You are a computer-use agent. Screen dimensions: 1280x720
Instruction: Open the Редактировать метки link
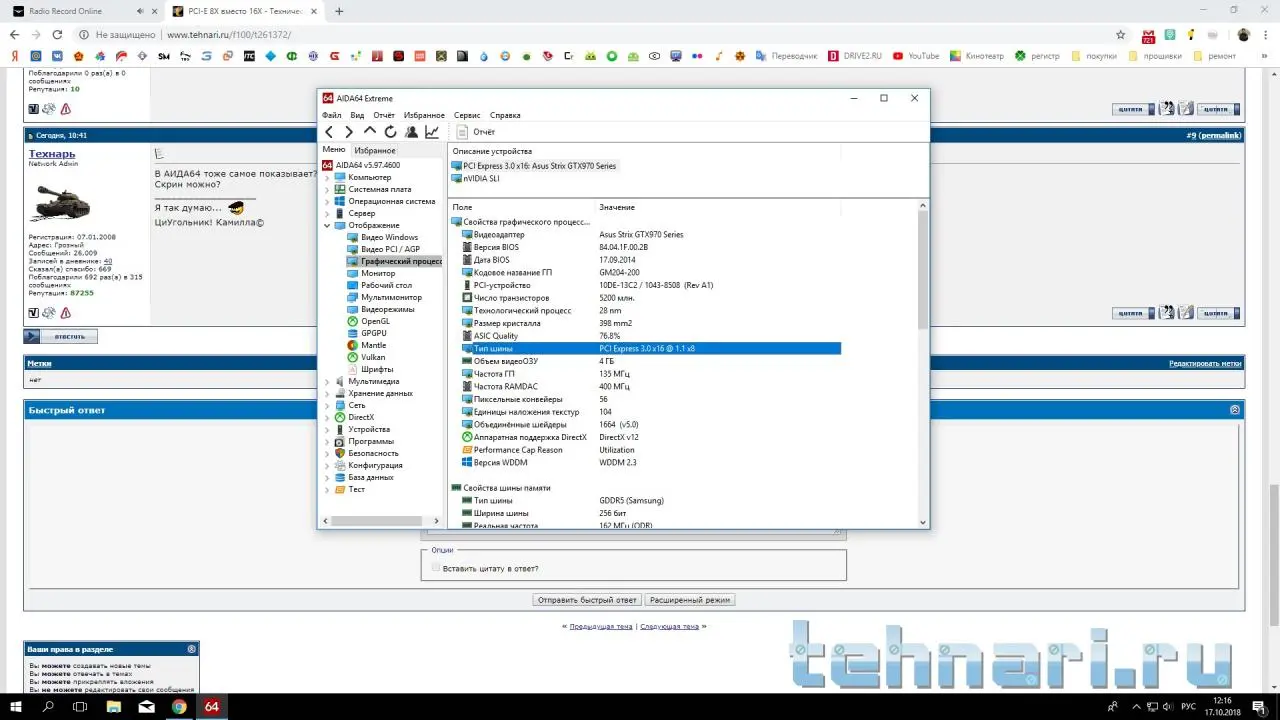click(x=1205, y=364)
